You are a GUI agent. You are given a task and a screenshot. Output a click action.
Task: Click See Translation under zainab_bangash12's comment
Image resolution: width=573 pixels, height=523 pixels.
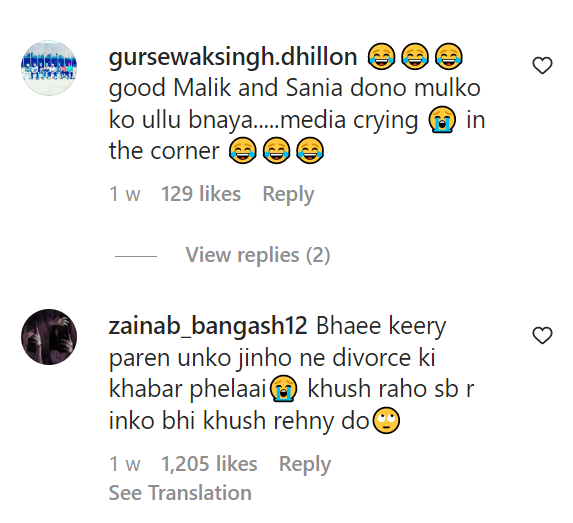tap(180, 493)
